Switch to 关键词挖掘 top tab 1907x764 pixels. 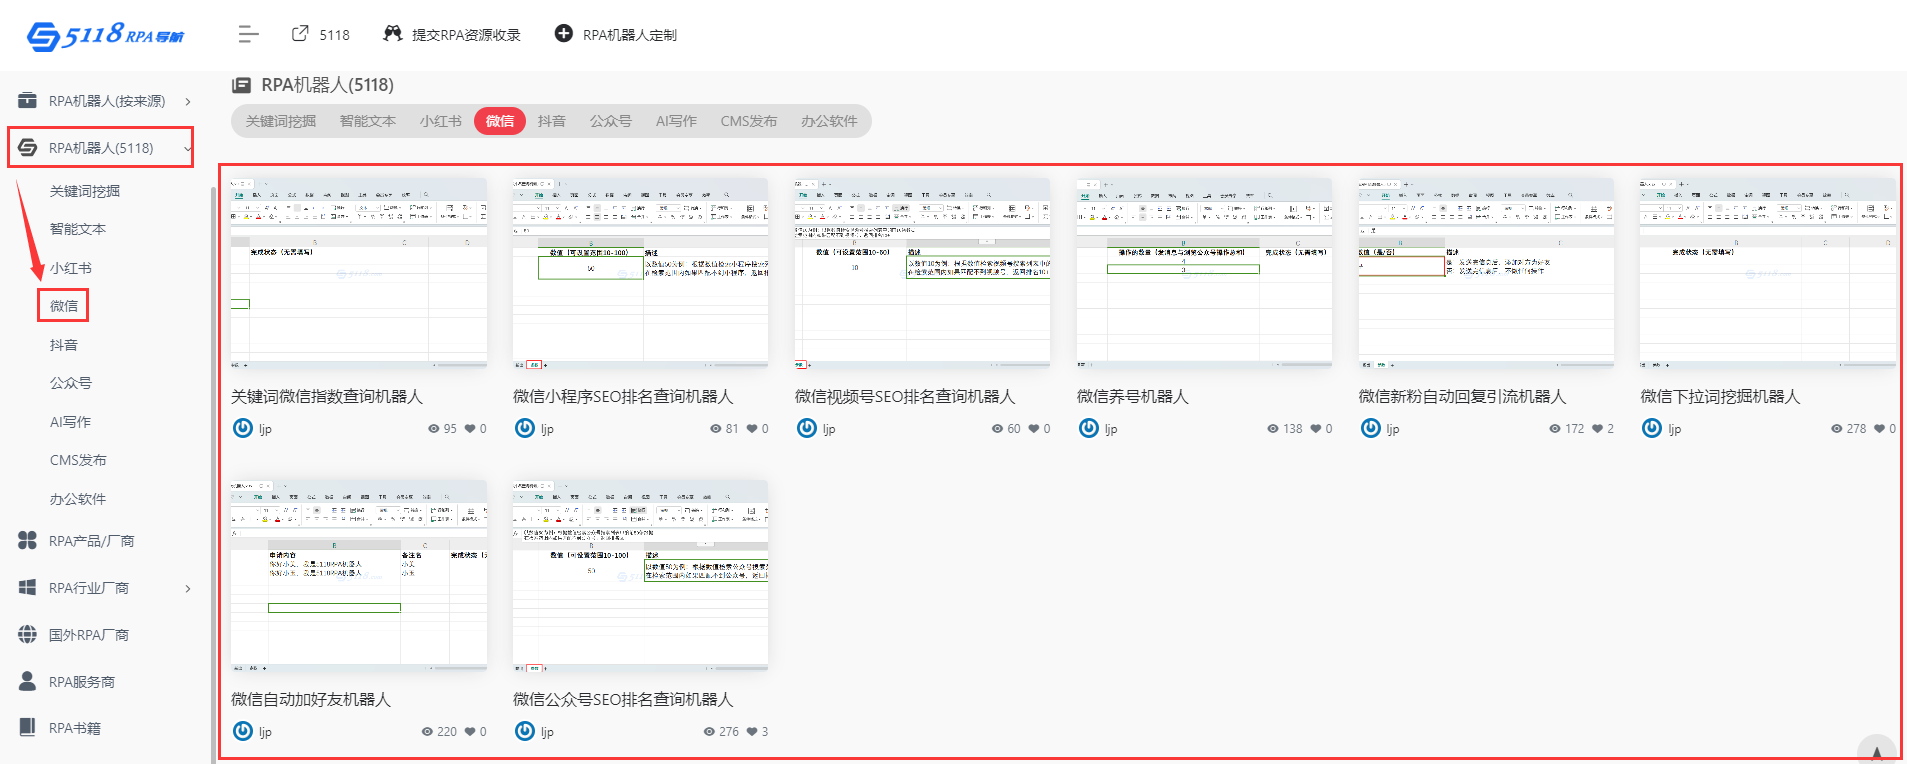click(x=281, y=121)
